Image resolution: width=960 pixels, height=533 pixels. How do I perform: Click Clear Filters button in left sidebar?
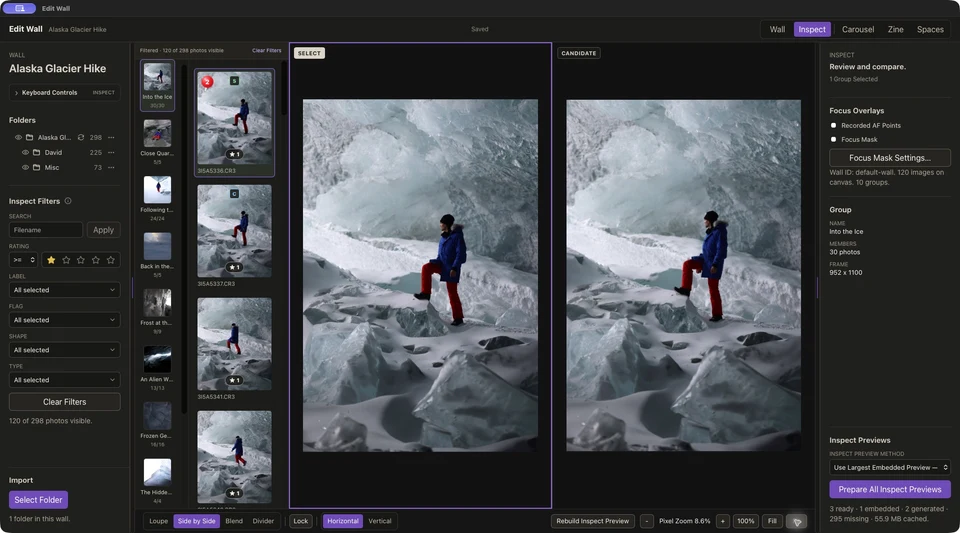[x=64, y=402]
